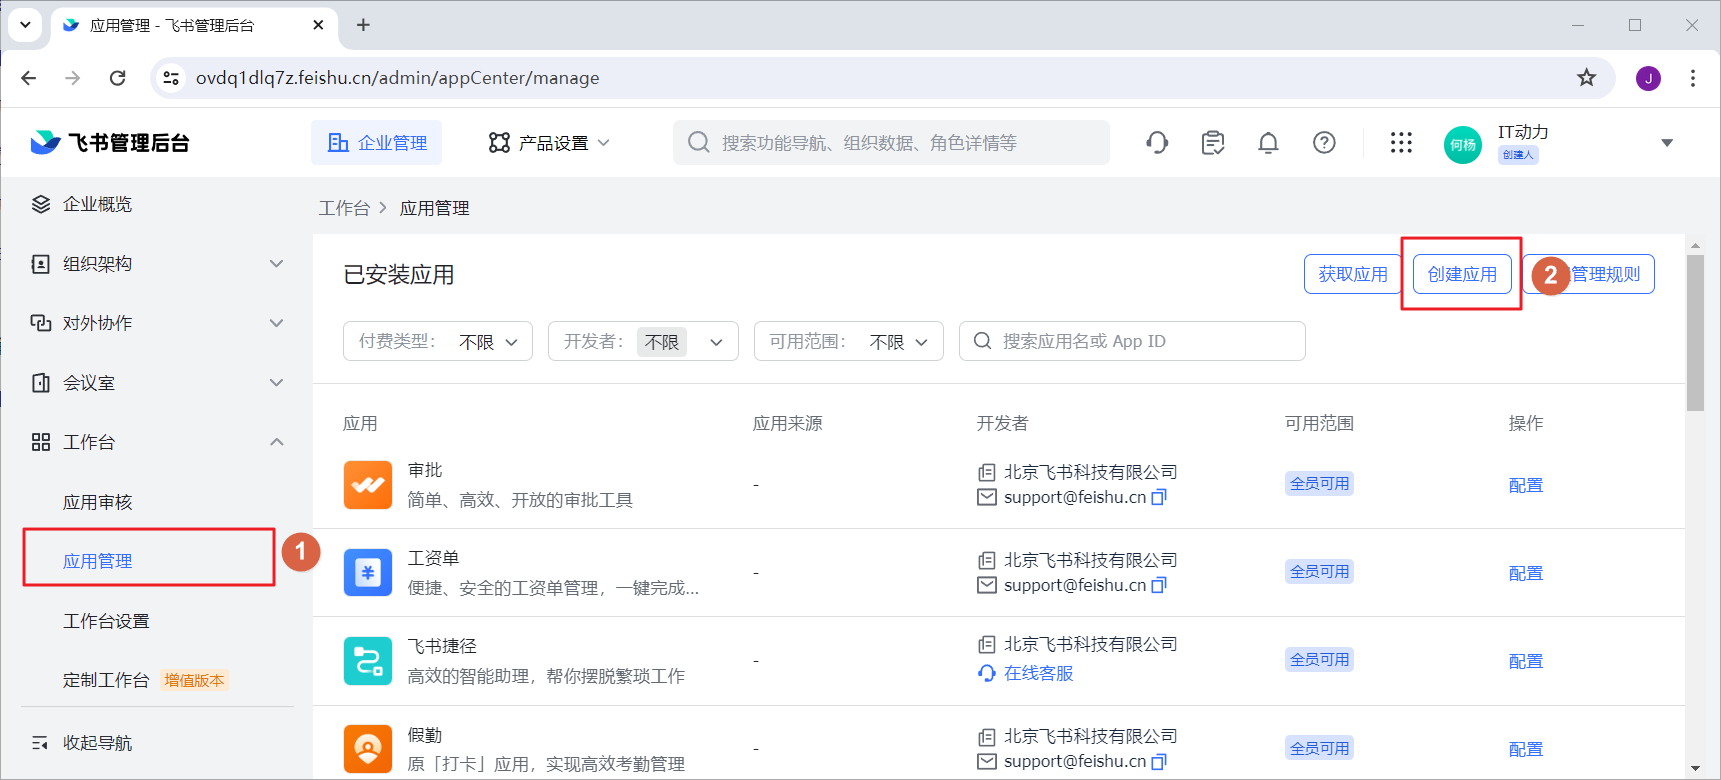Open the task list clipboard icon

(1213, 143)
